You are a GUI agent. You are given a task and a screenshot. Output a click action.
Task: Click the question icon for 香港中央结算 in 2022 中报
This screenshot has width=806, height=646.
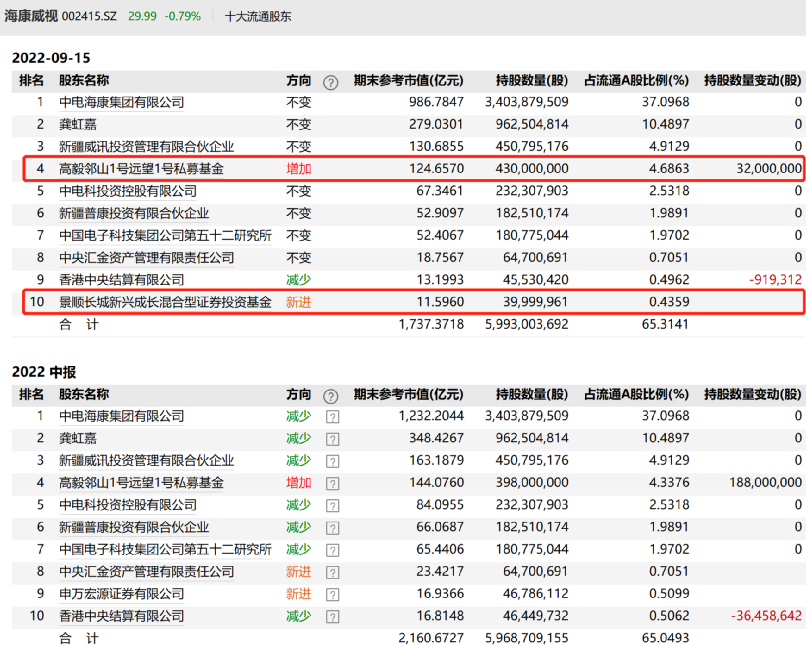(331, 616)
